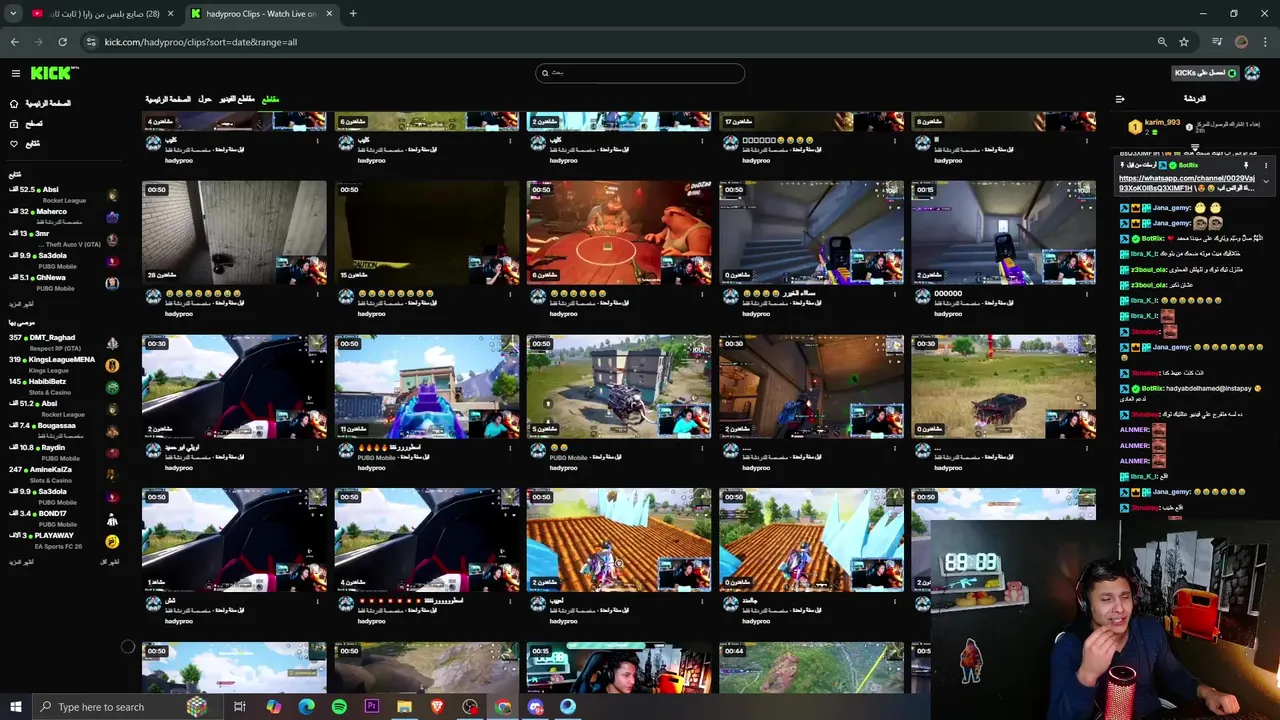Click hadyproo avatar under poker clip
Screen dimensions: 1280x720
click(538, 297)
